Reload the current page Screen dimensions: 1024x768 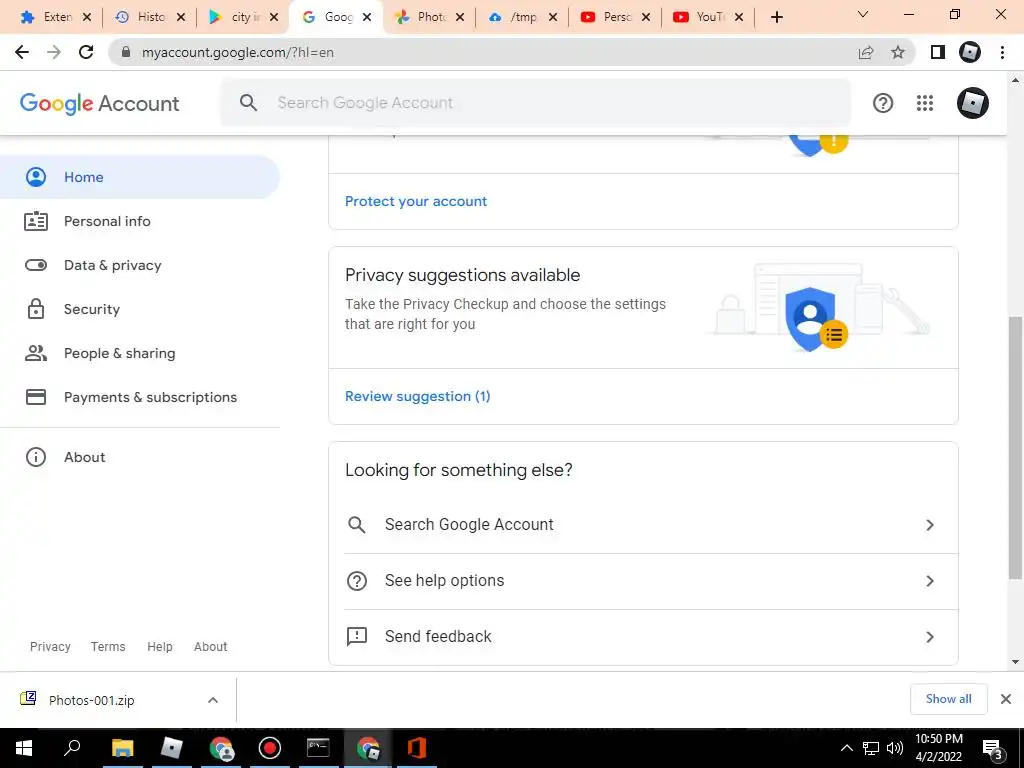click(86, 52)
